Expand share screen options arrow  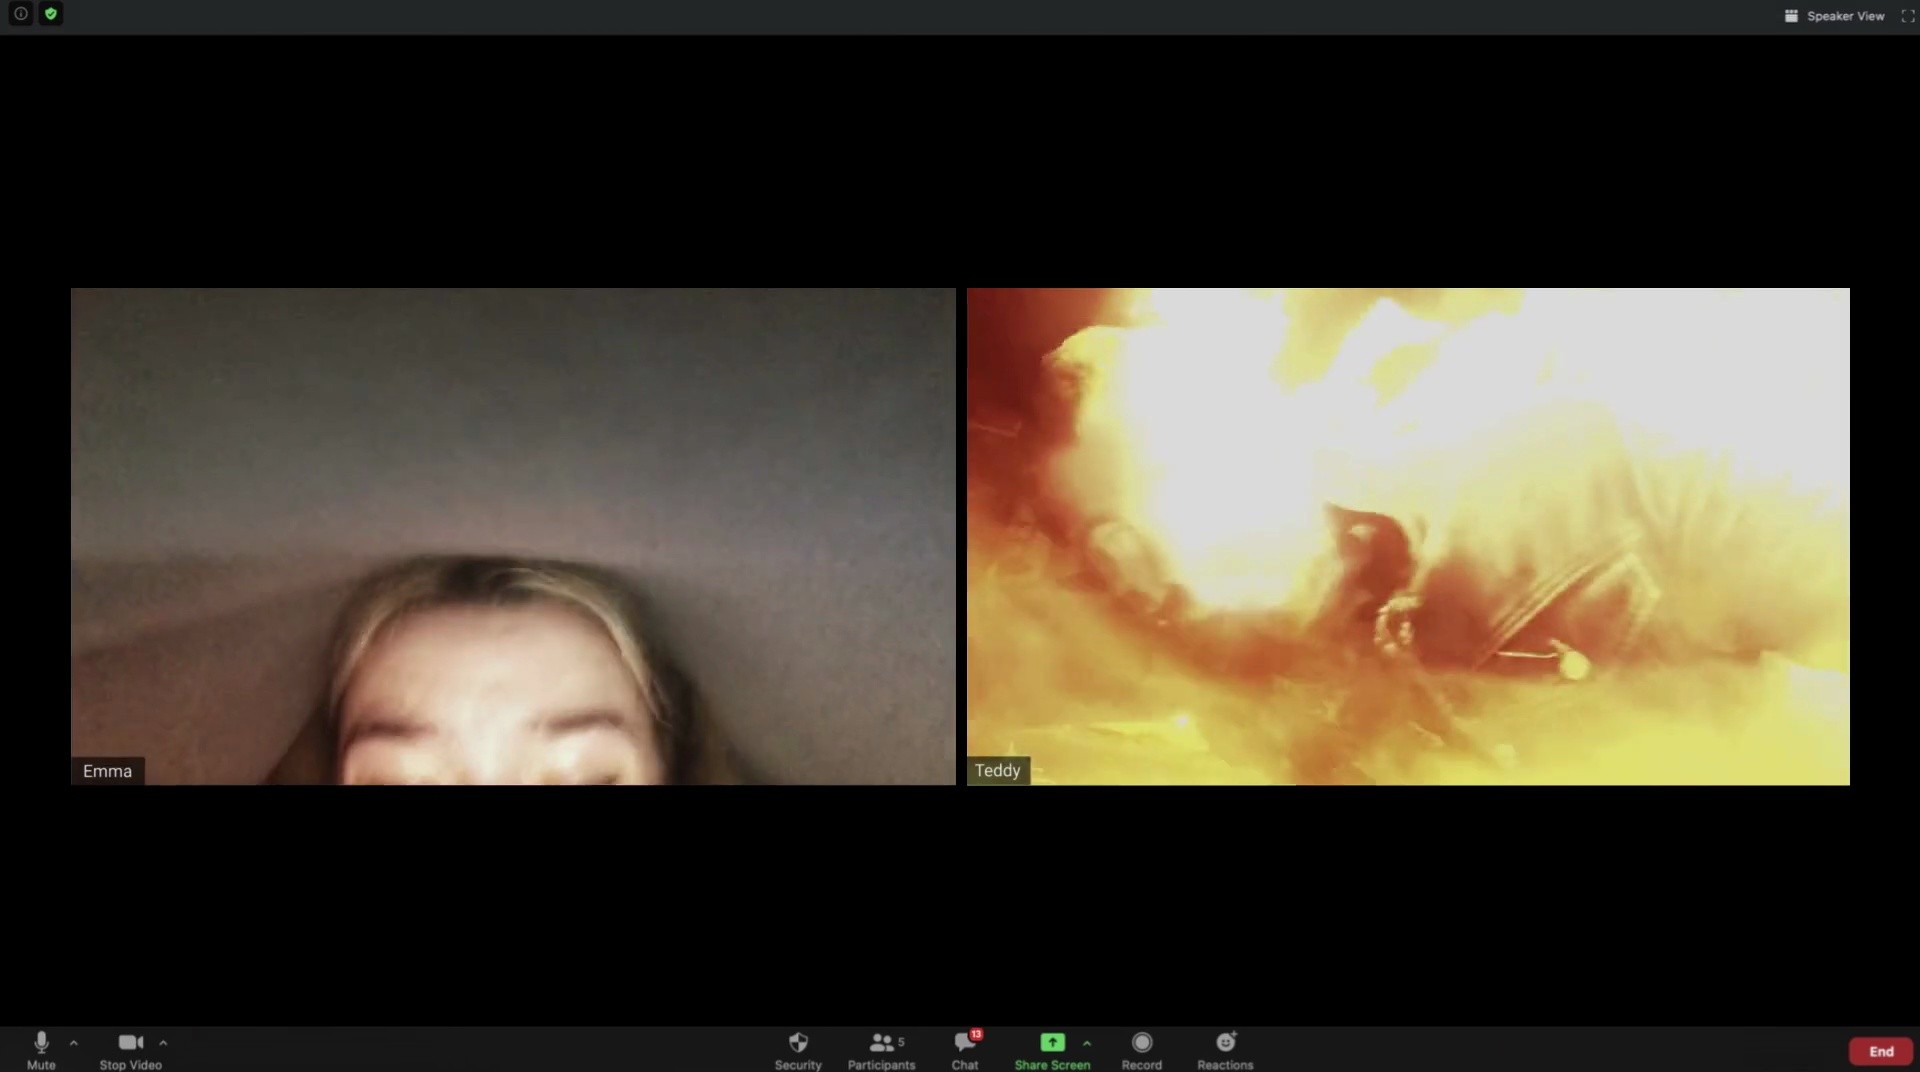[x=1087, y=1043]
